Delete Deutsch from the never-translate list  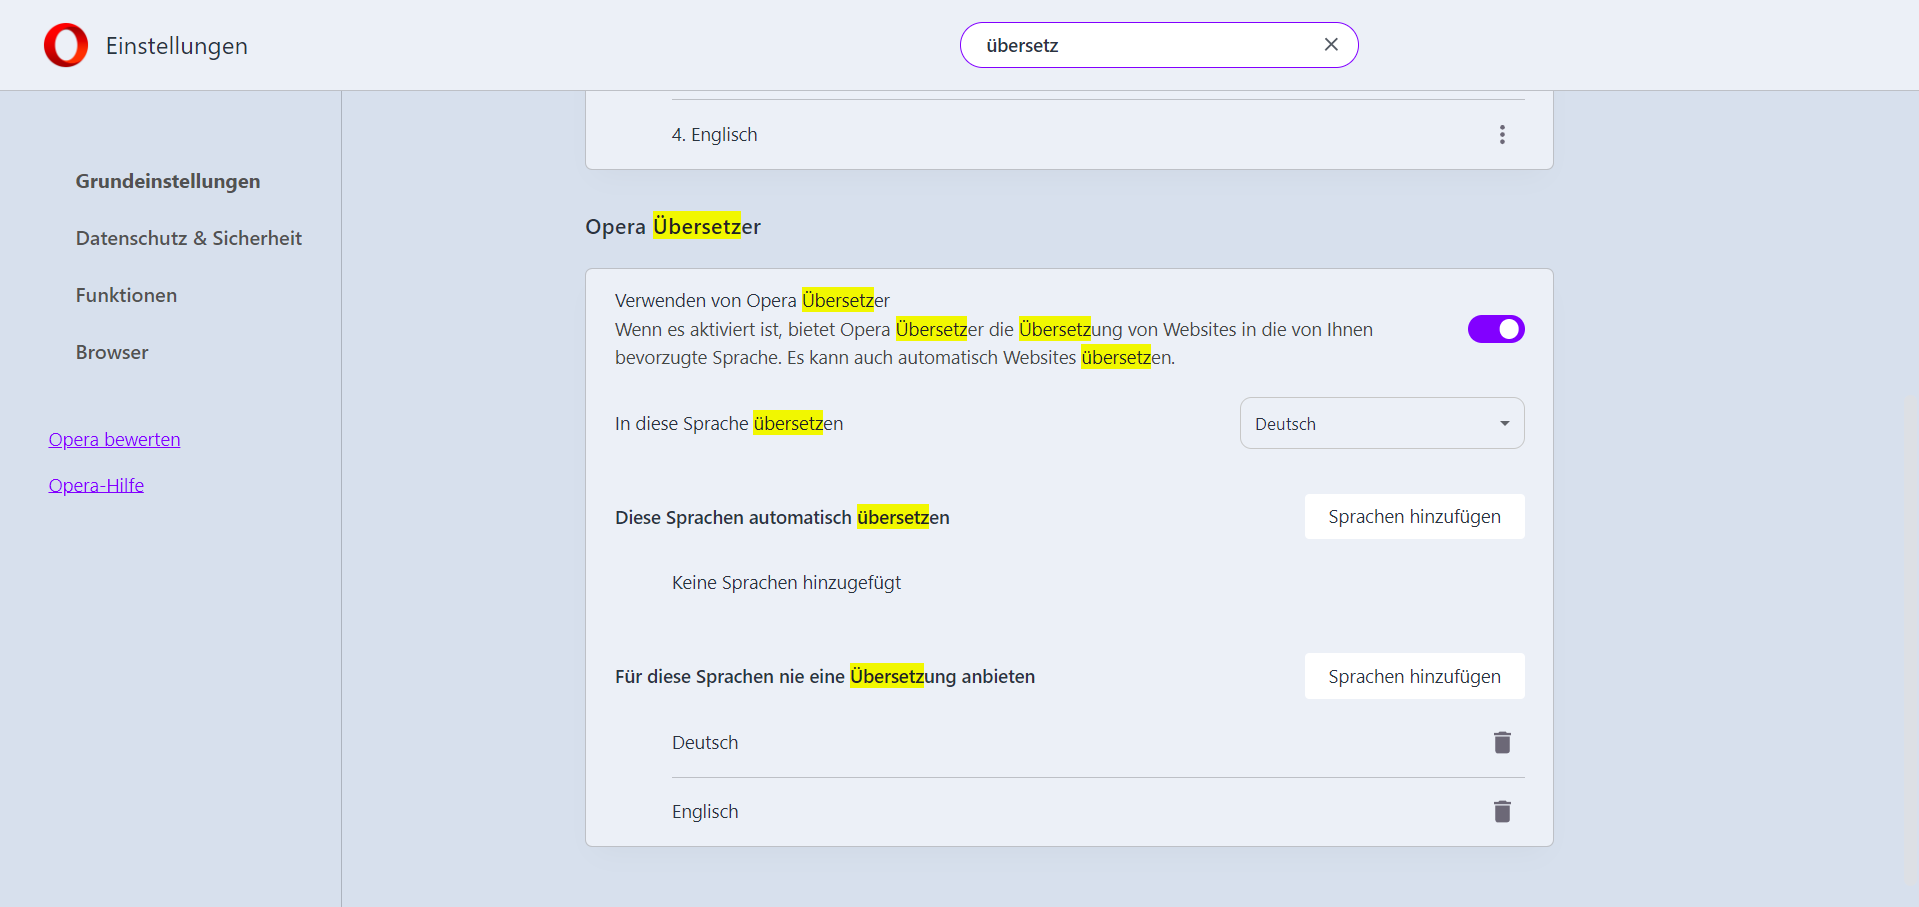click(x=1502, y=742)
